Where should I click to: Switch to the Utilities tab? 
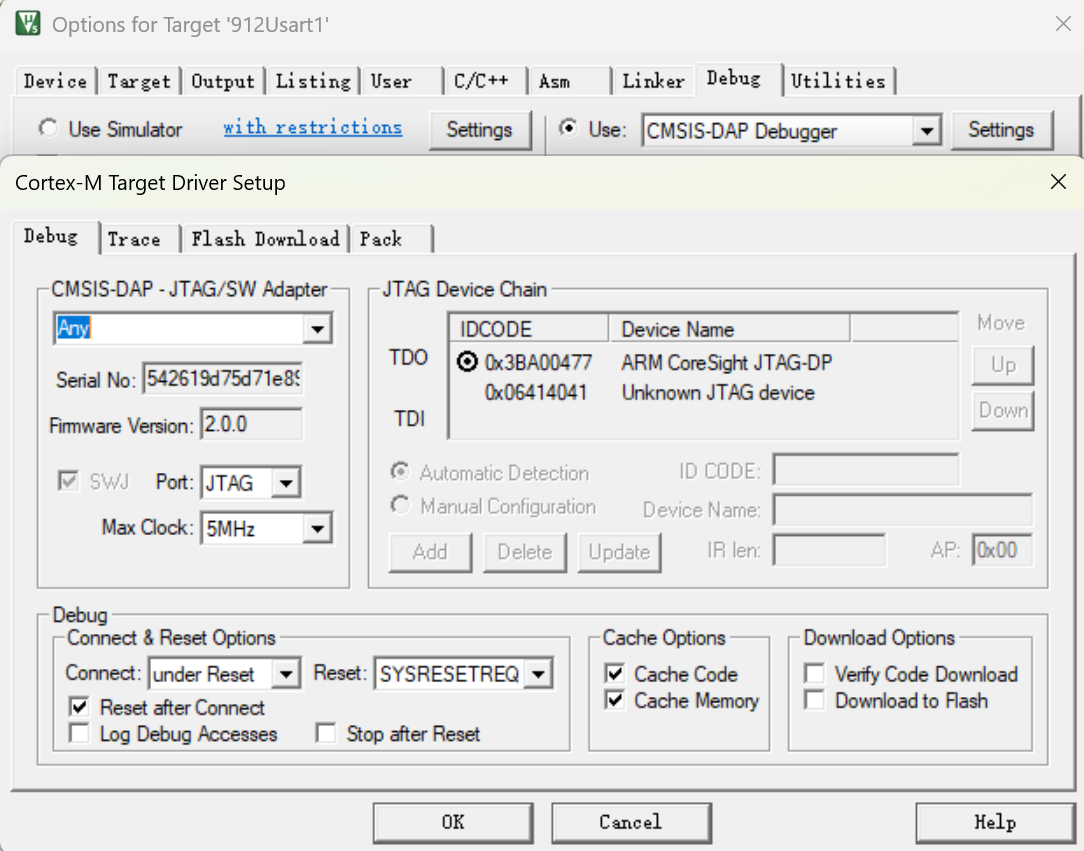click(838, 81)
